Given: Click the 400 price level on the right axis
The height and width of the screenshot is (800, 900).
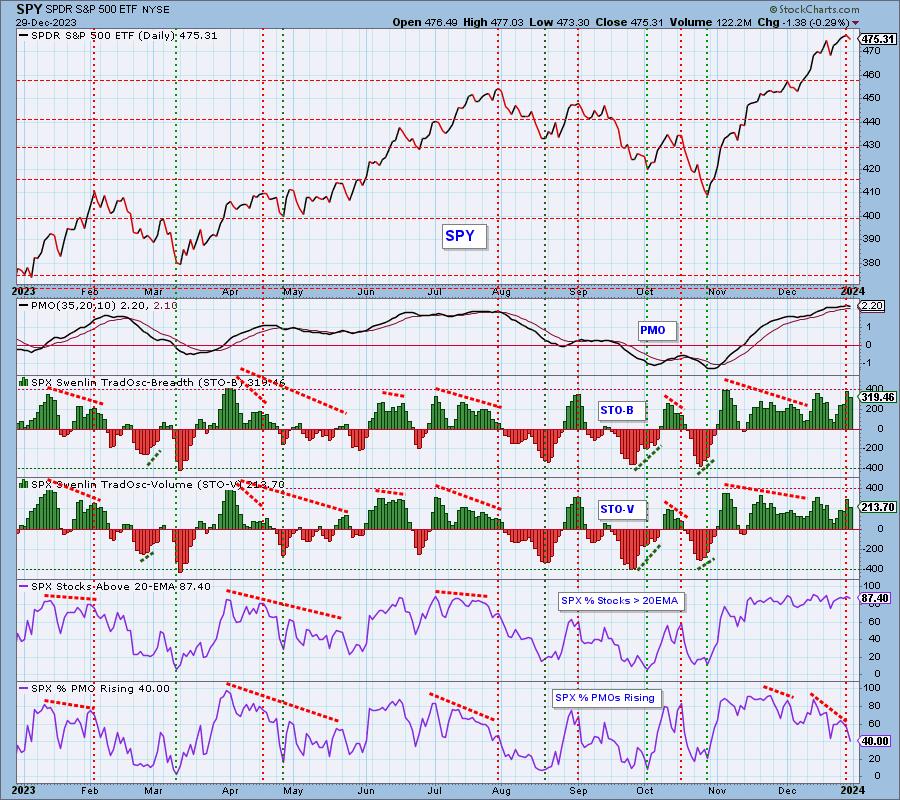Looking at the screenshot, I should click(x=872, y=216).
